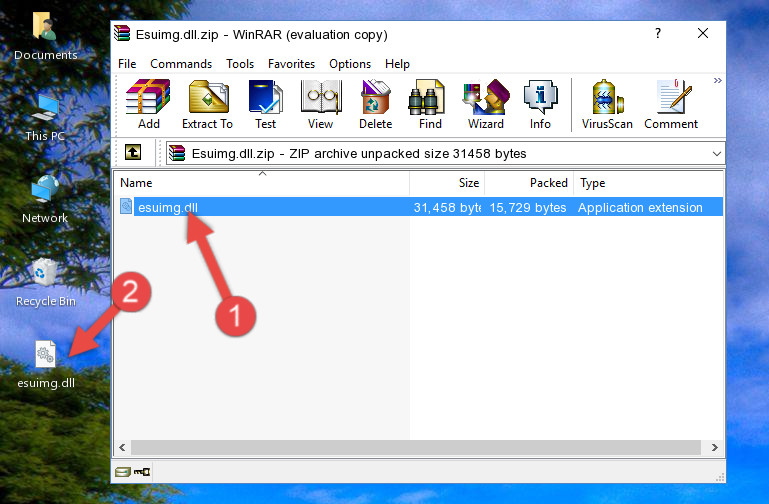Open Extract To from the toolbar
Image resolution: width=769 pixels, height=504 pixels.
click(207, 104)
